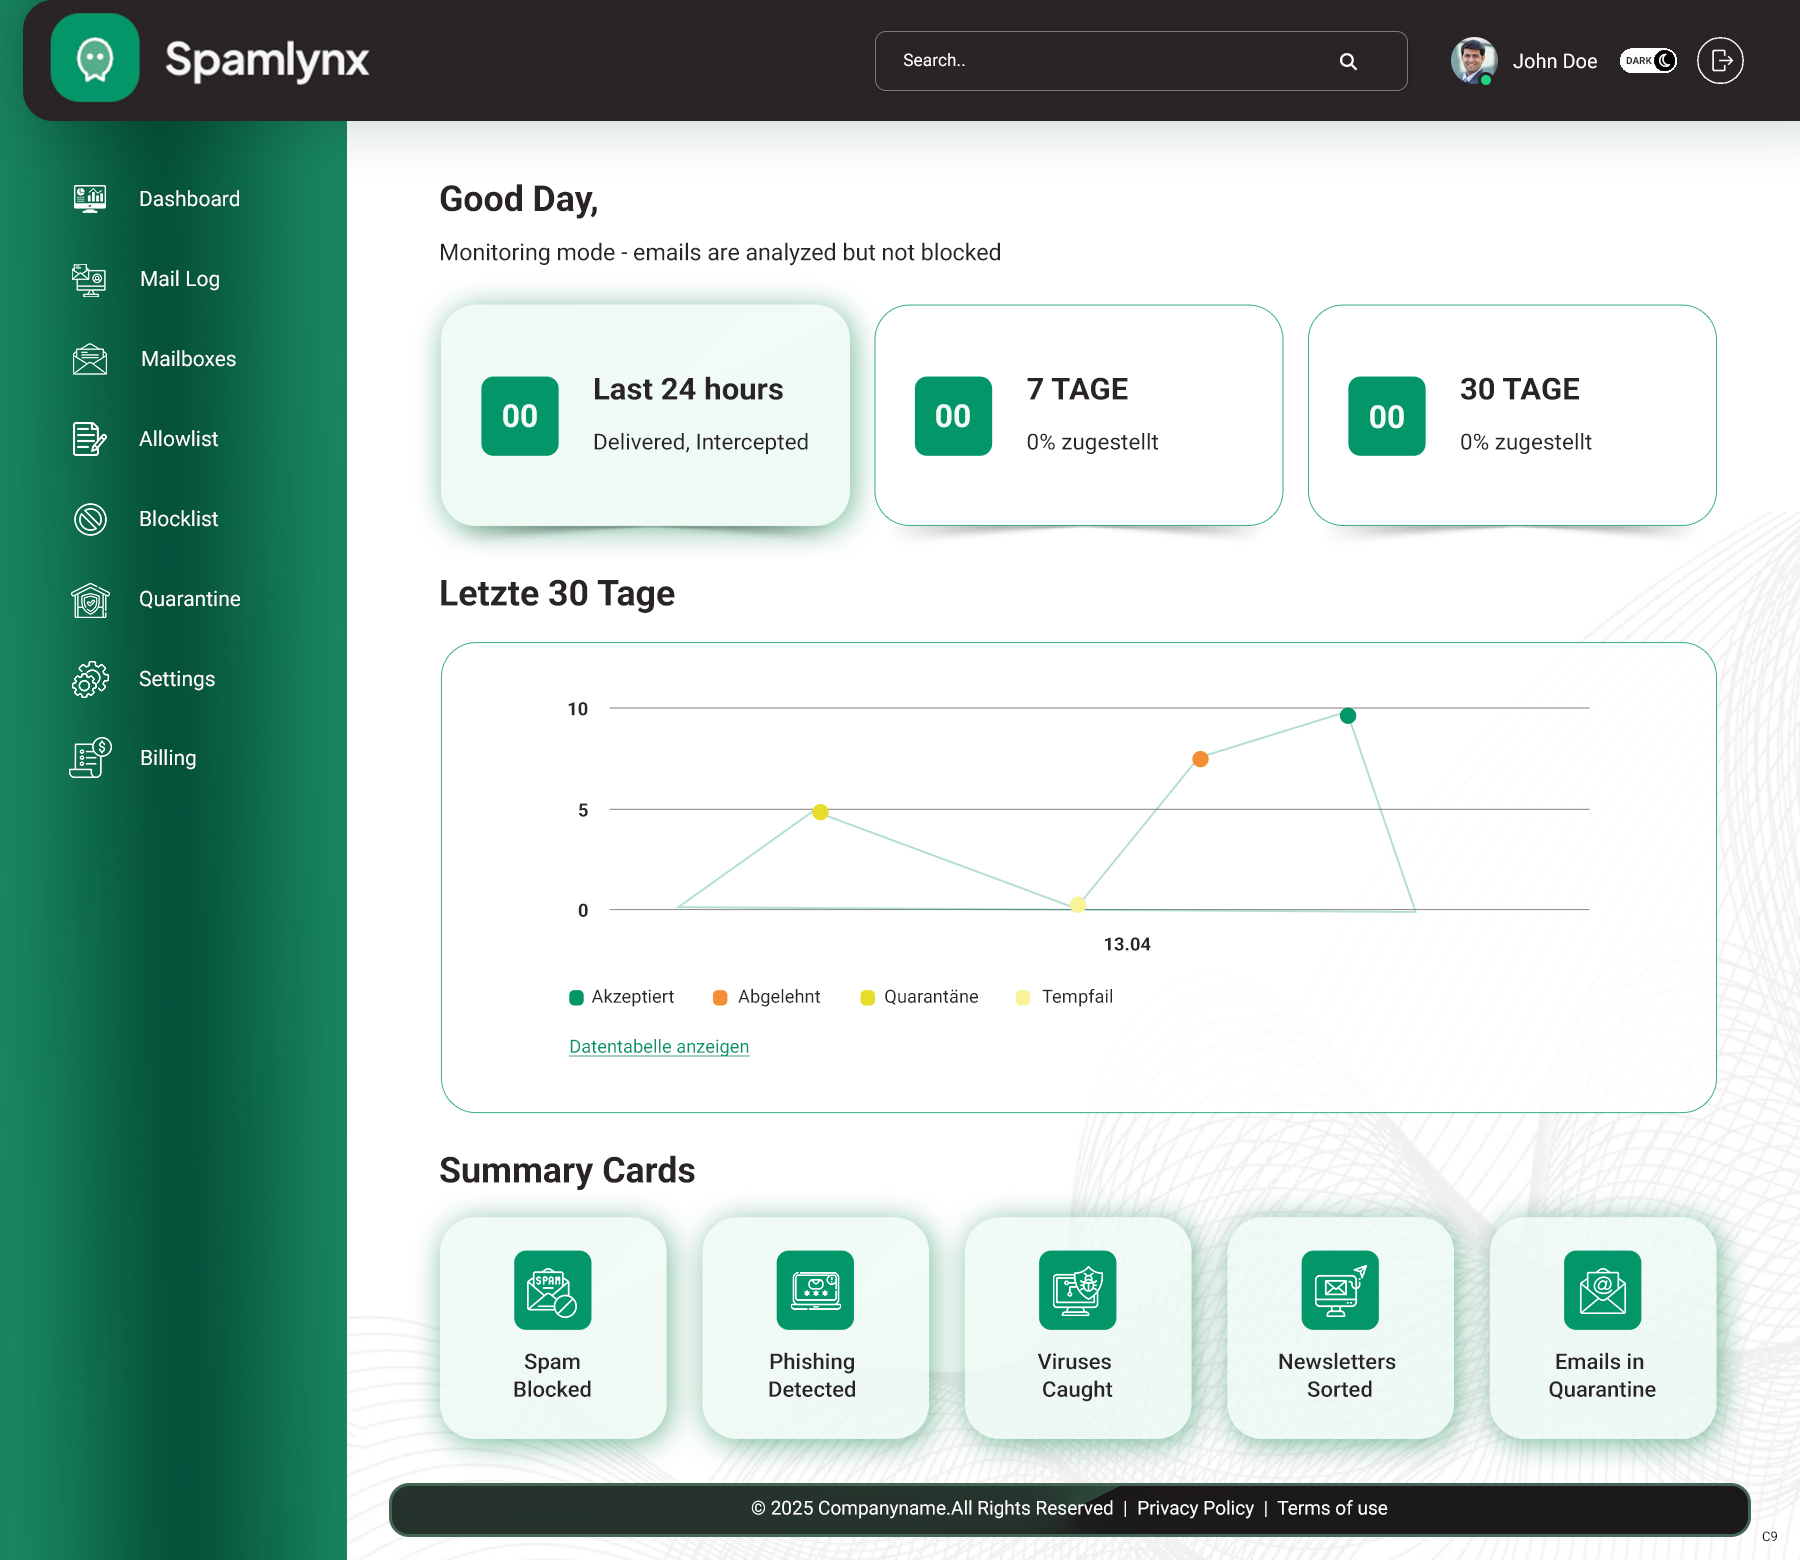Select the 7 TAGE card title
Screen dimensions: 1800x1560
tap(1077, 389)
